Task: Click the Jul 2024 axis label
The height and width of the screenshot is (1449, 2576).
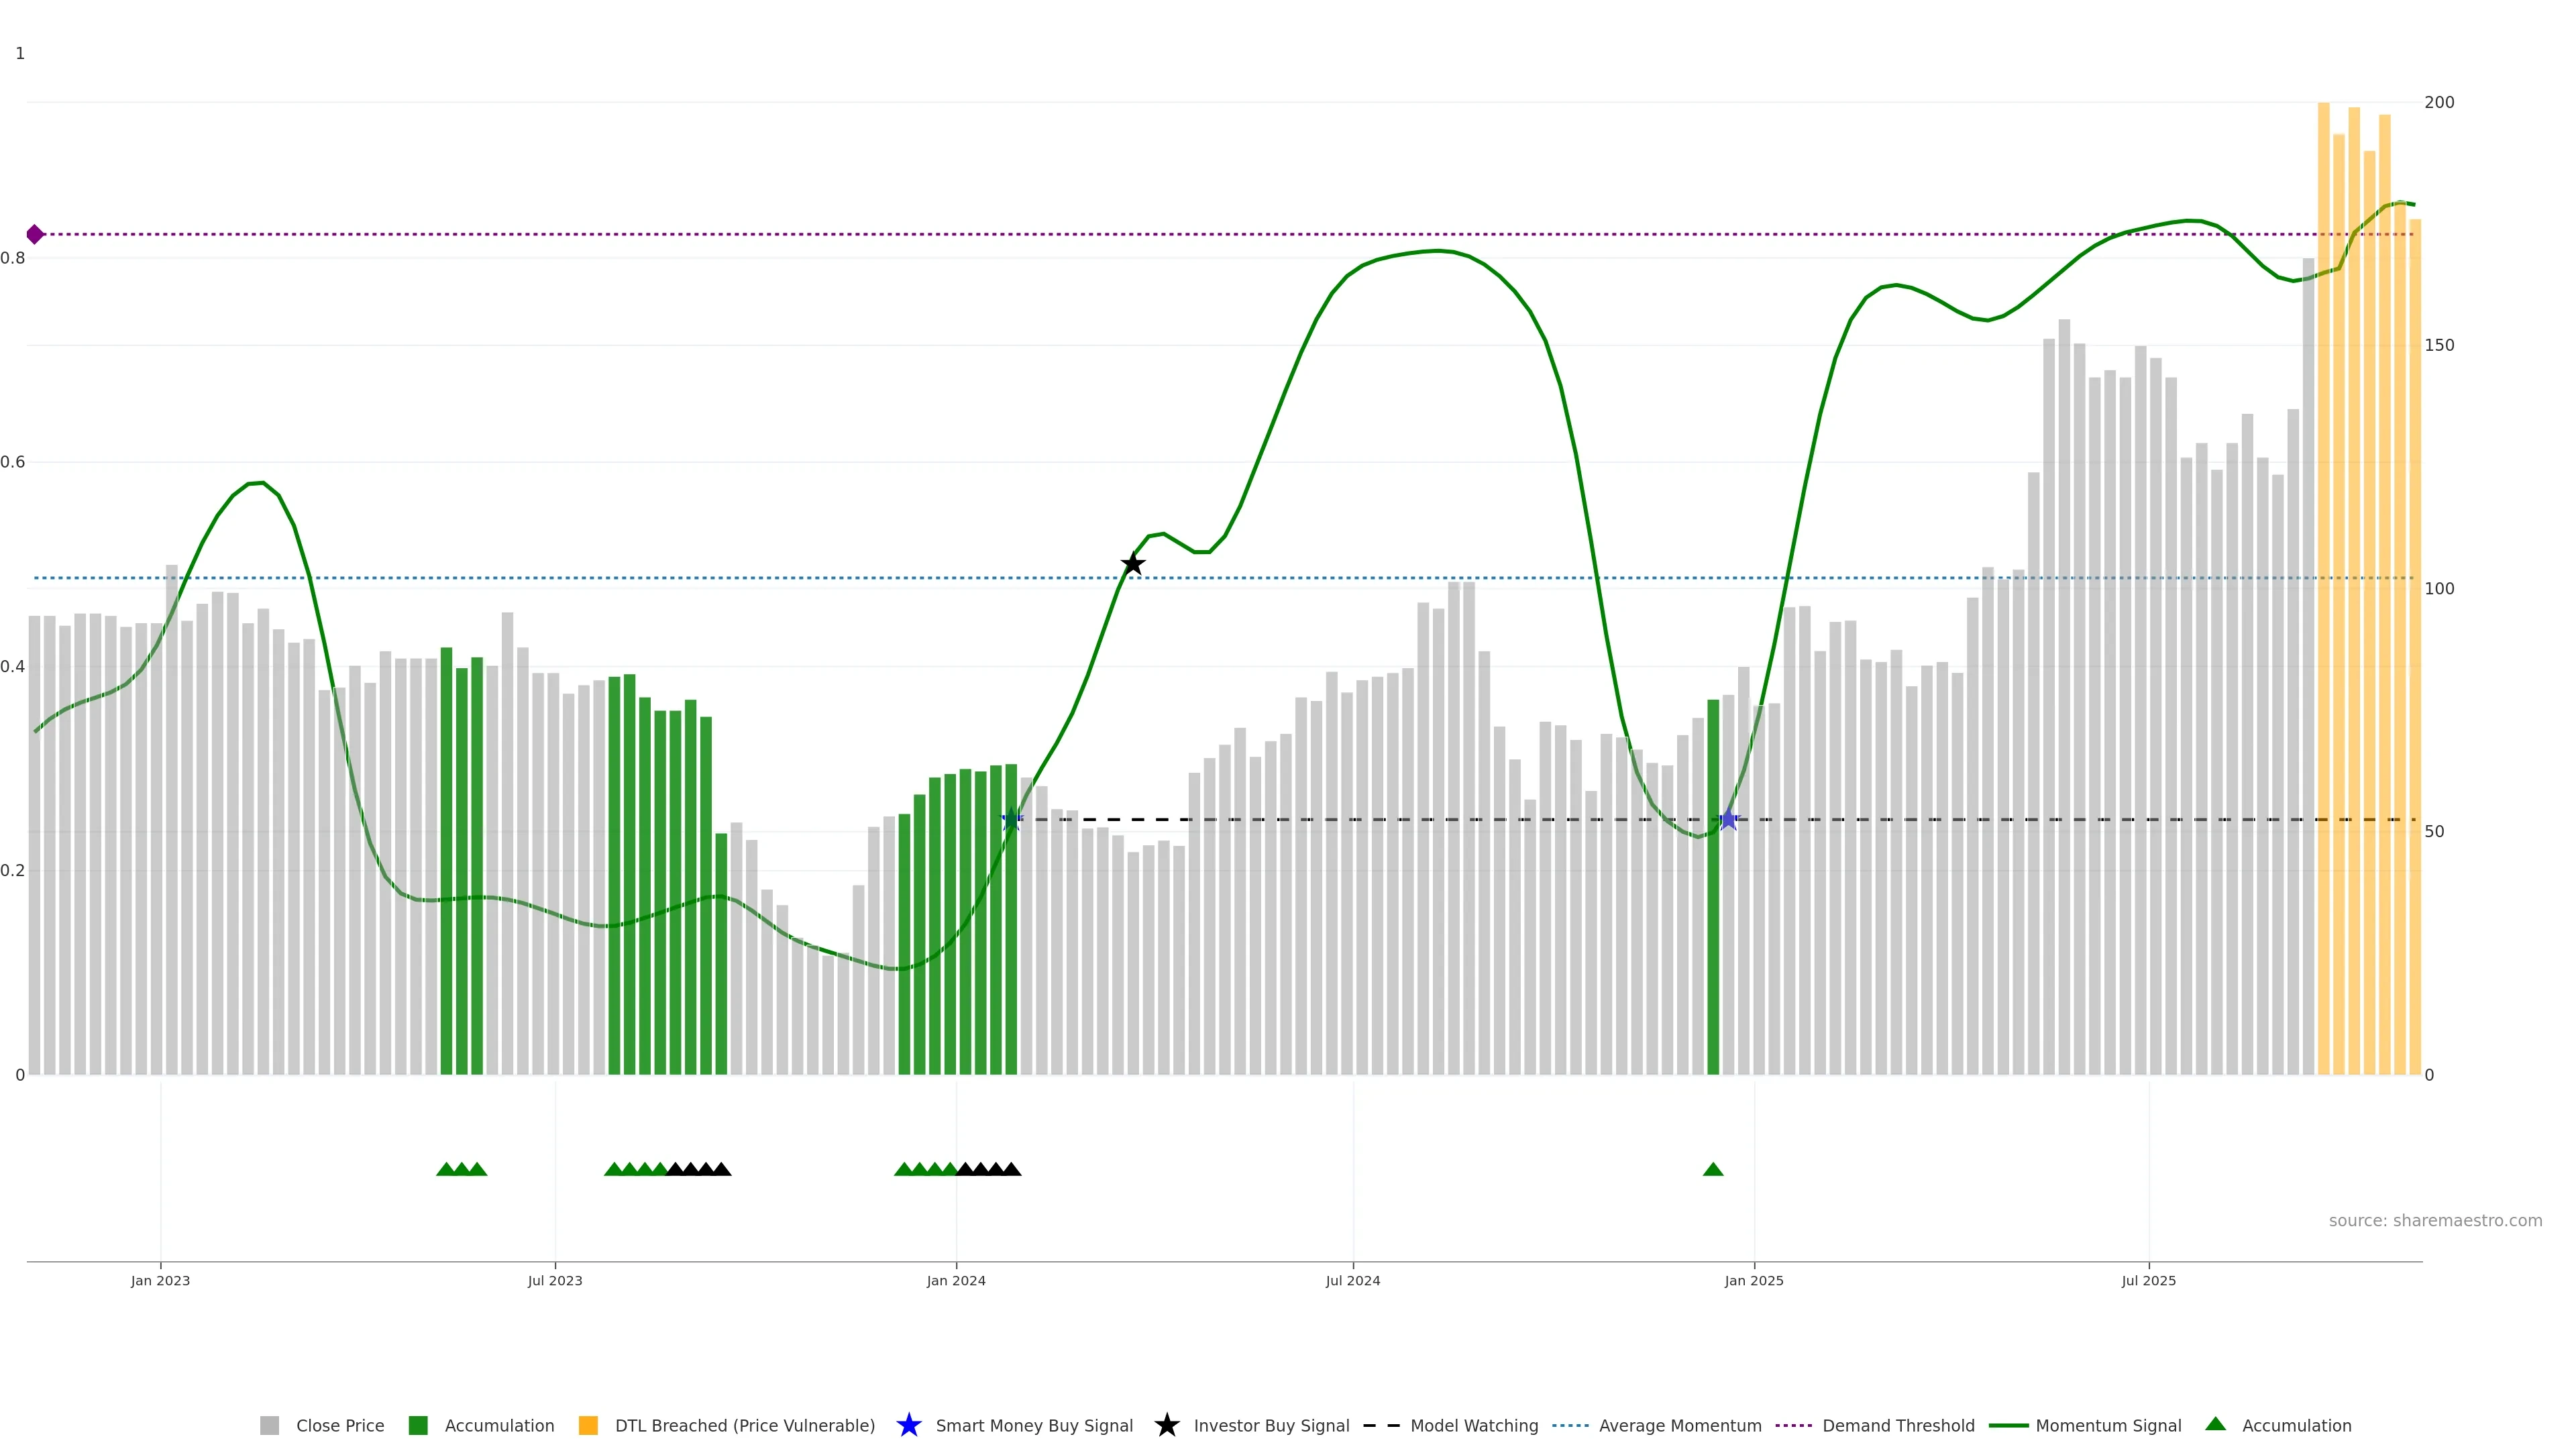Action: (x=1352, y=1280)
